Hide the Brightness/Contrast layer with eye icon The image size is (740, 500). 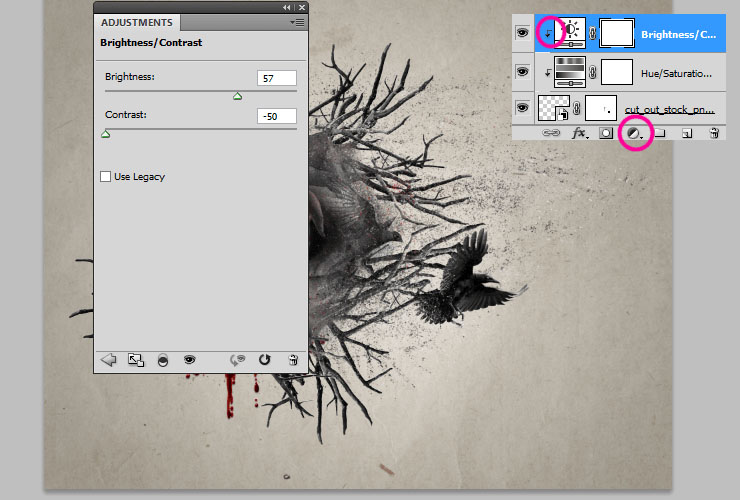point(521,33)
